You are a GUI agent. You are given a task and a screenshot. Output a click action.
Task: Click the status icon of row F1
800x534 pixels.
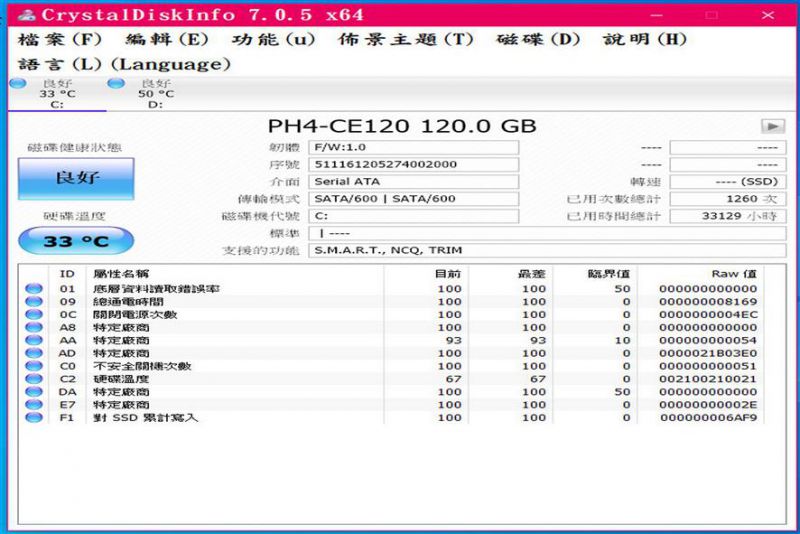pos(34,417)
